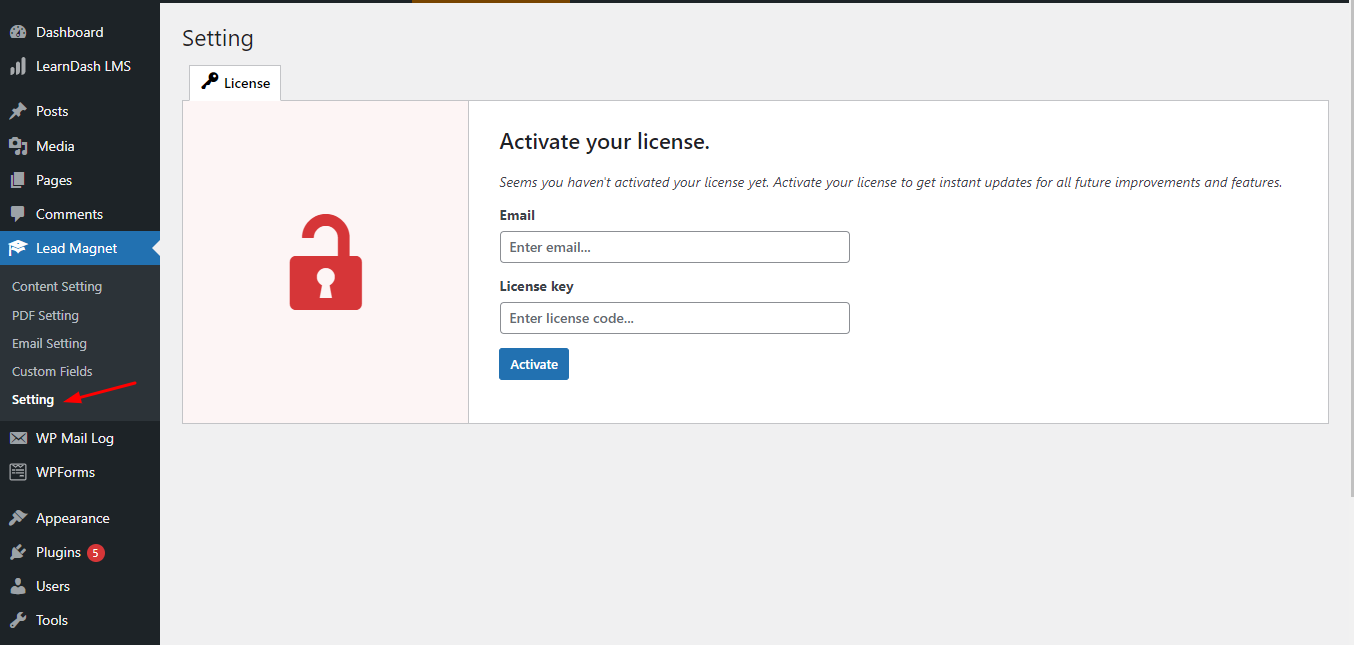1354x645 pixels.
Task: Click the Plugins plug icon
Action: (18, 553)
